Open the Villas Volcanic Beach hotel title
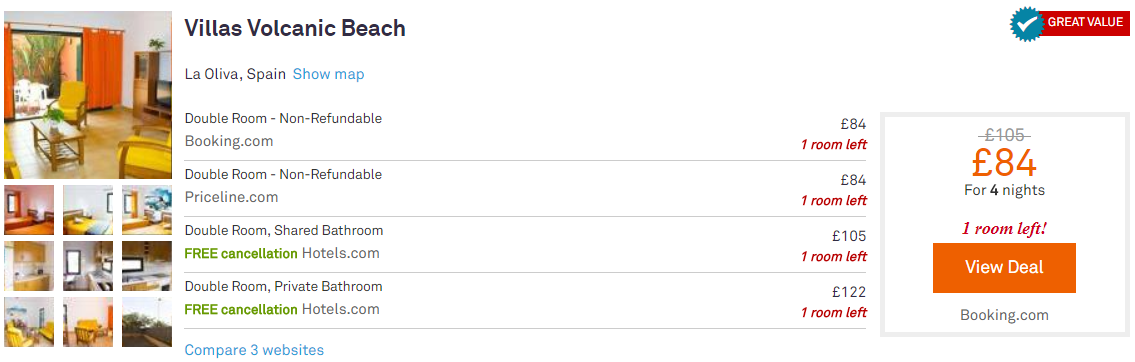The width and height of the screenshot is (1135, 362). pos(295,28)
